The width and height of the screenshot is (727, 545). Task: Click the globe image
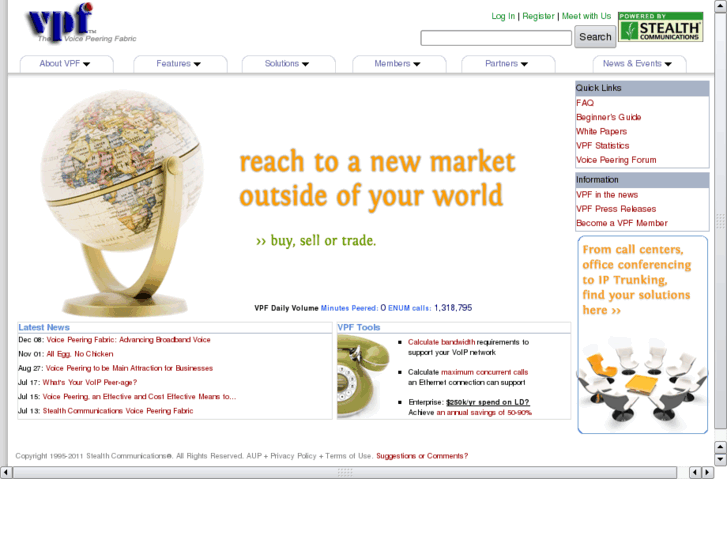click(x=122, y=203)
